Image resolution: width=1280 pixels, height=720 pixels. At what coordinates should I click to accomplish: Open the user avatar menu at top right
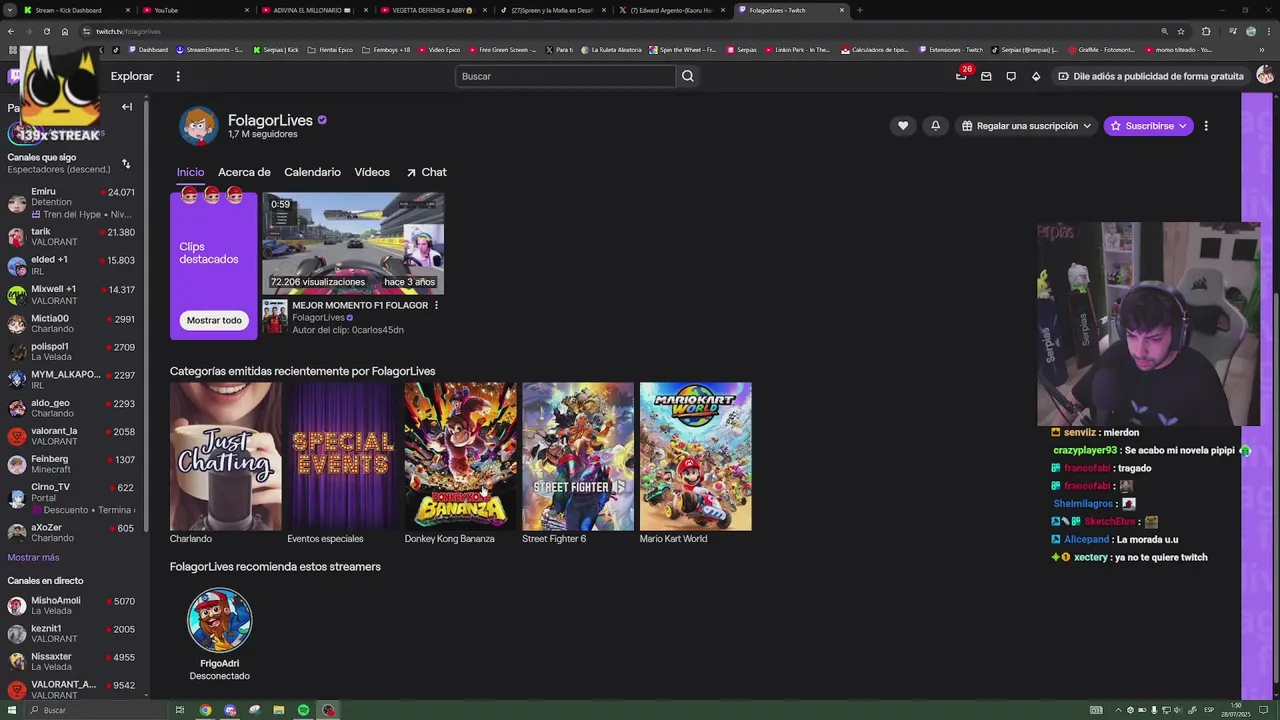tap(1265, 76)
